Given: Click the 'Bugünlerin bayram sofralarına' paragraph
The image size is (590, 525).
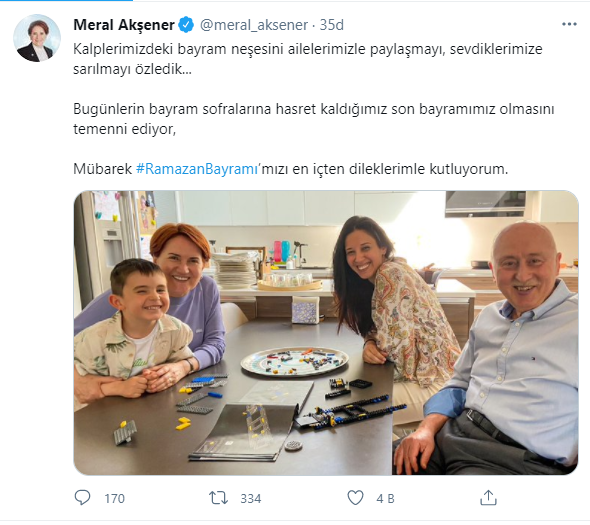Looking at the screenshot, I should [x=314, y=119].
